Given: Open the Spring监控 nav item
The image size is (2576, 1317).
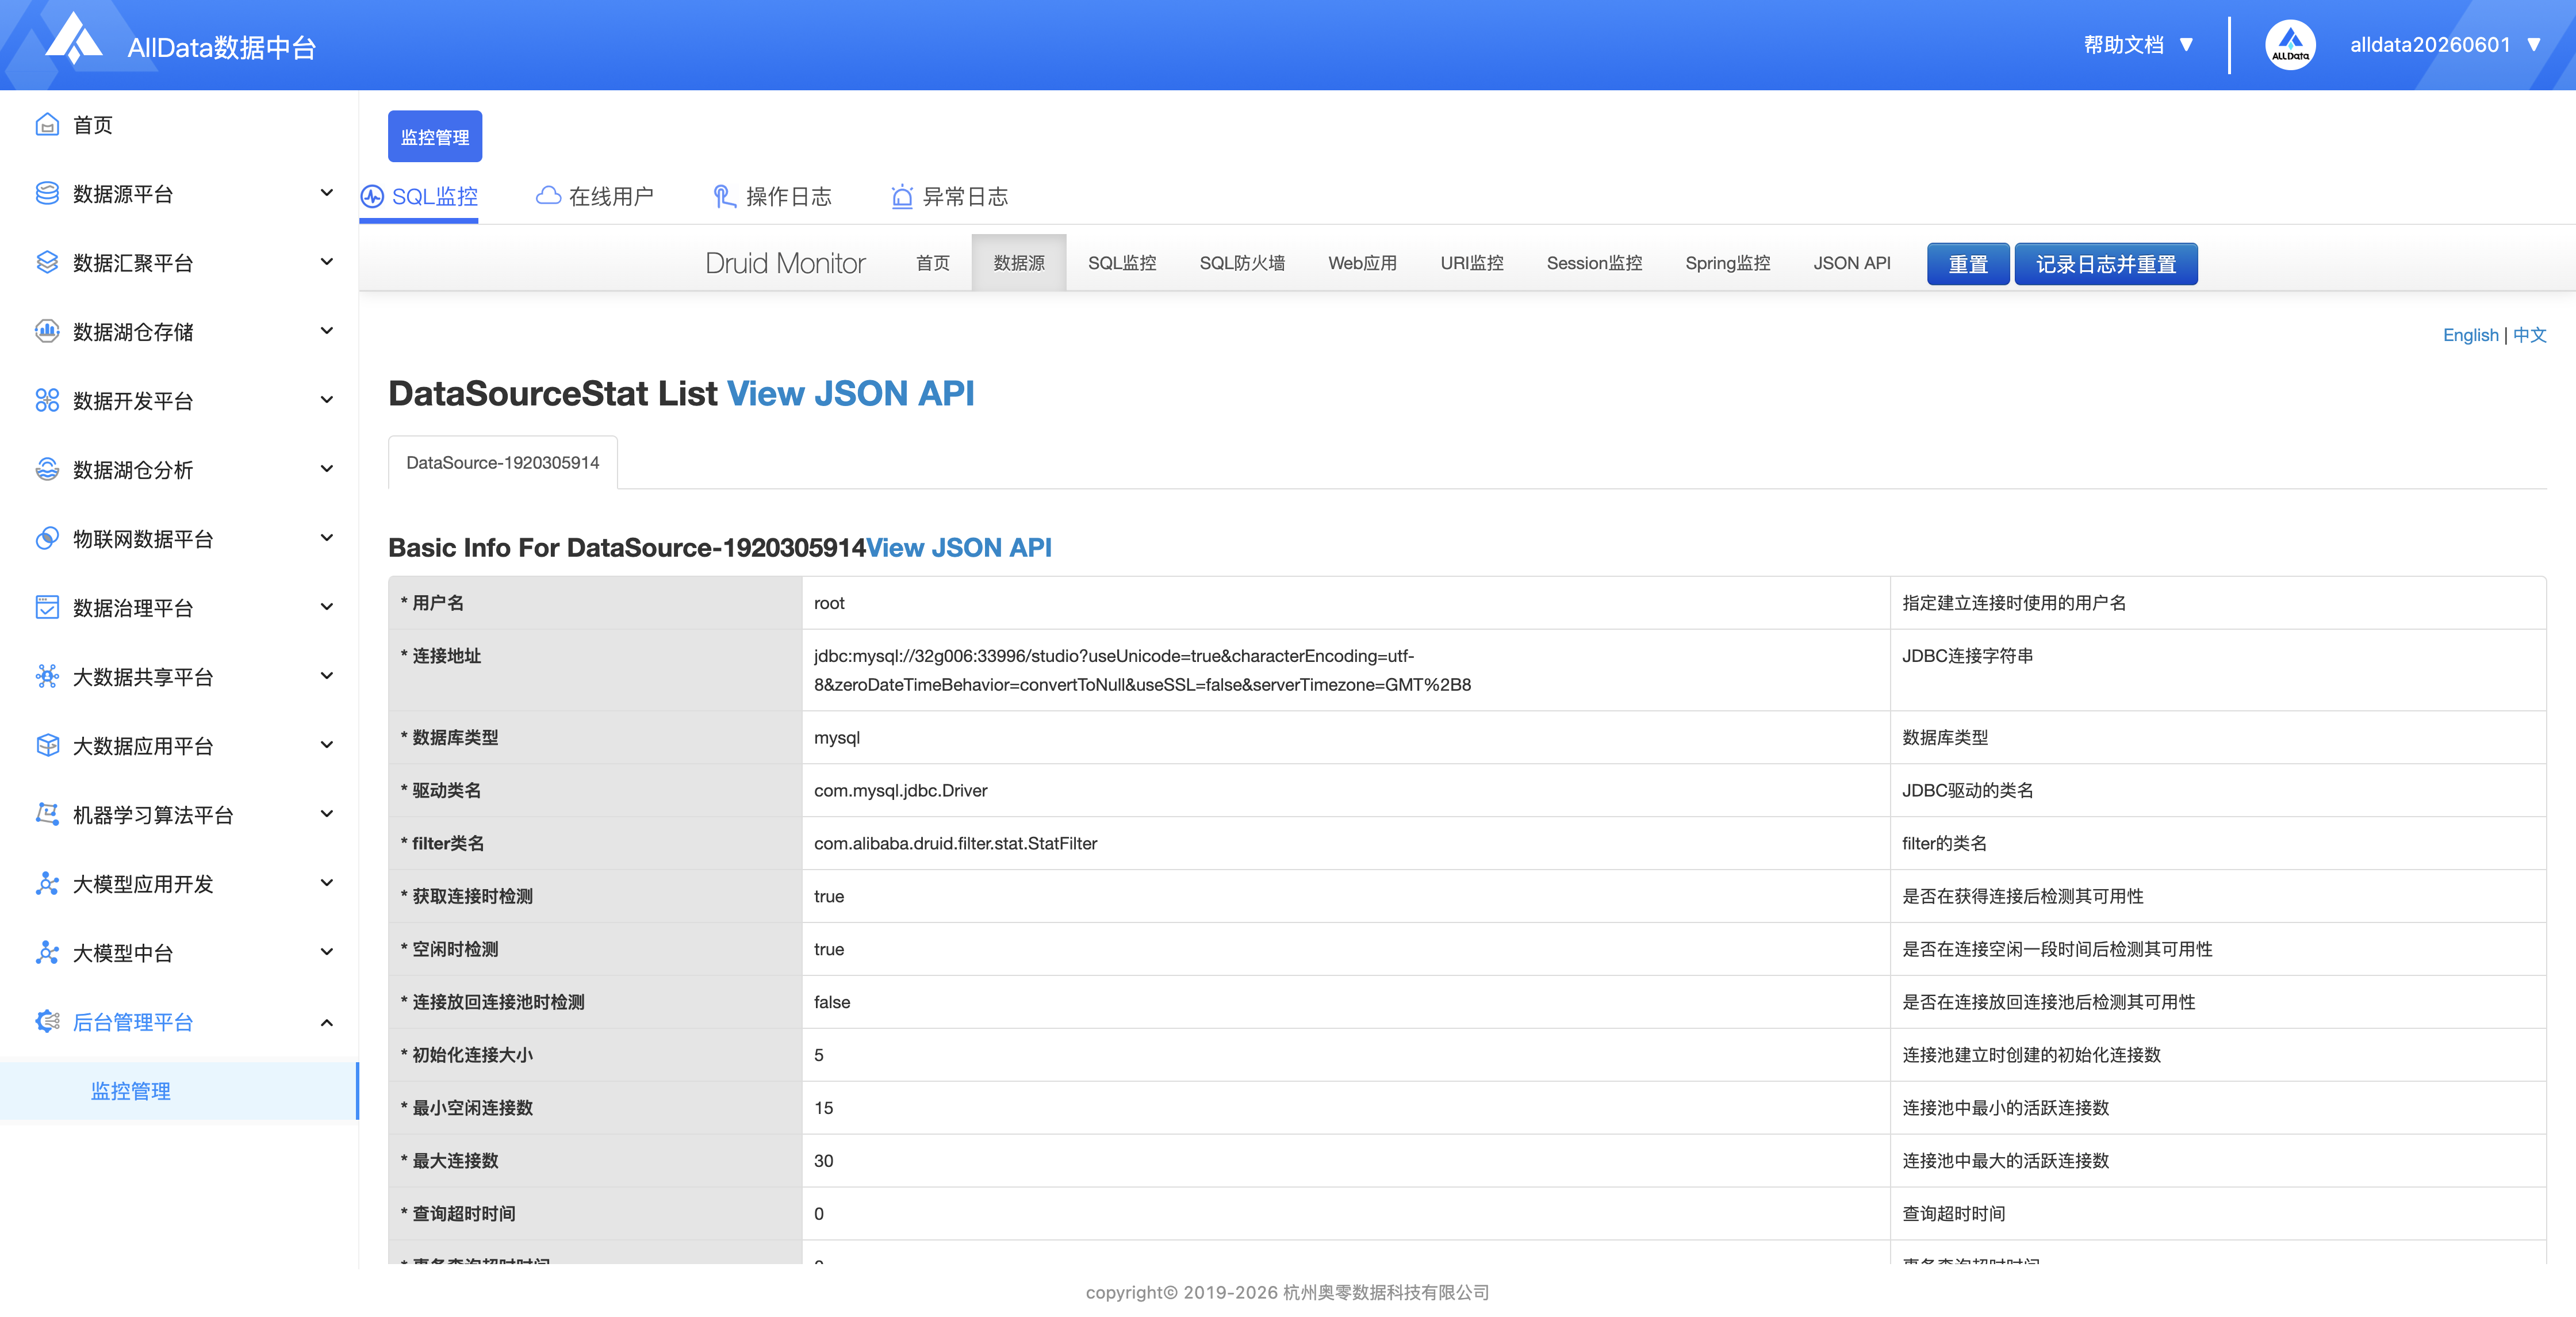Looking at the screenshot, I should (1727, 263).
